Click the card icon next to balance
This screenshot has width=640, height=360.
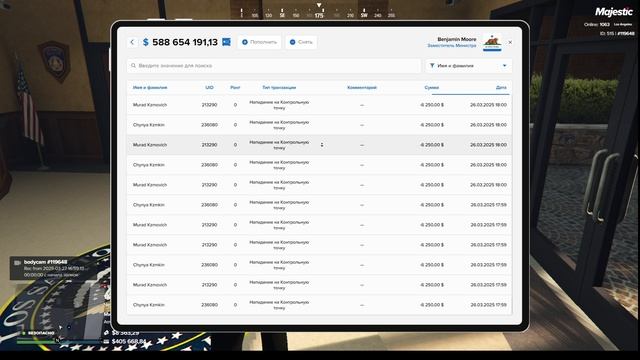tap(227, 42)
